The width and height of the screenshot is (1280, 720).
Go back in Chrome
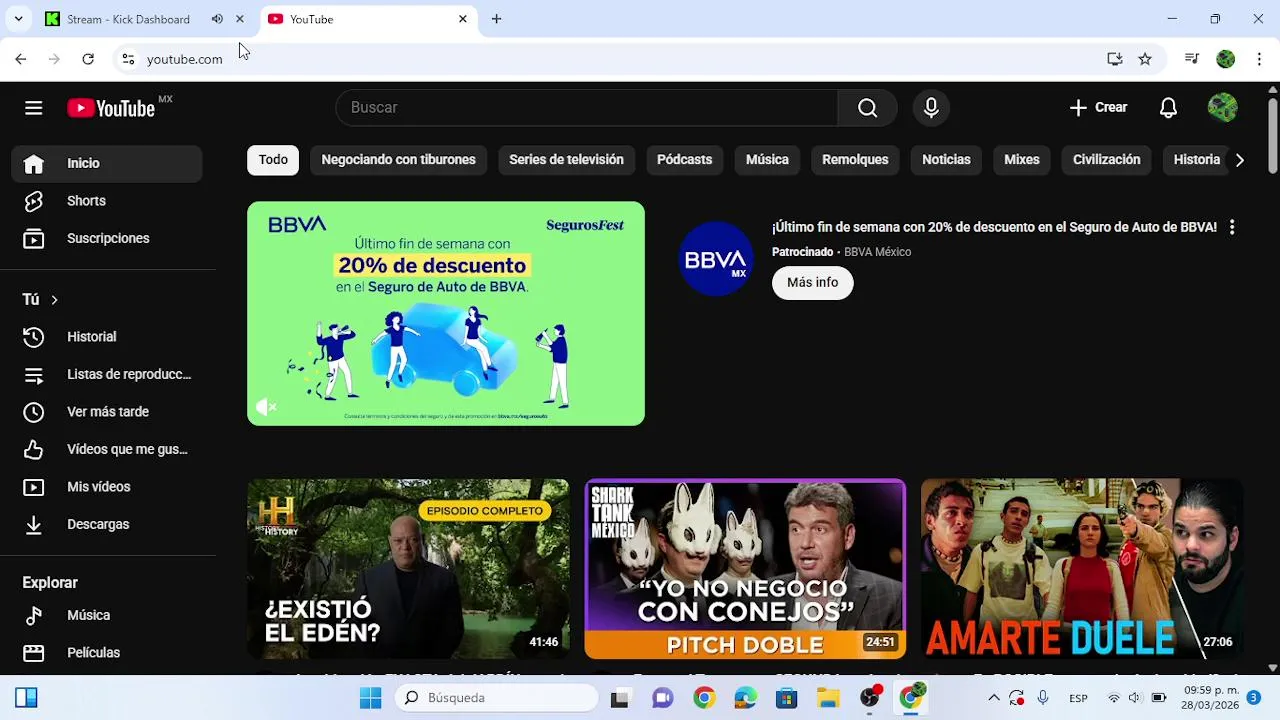[21, 59]
